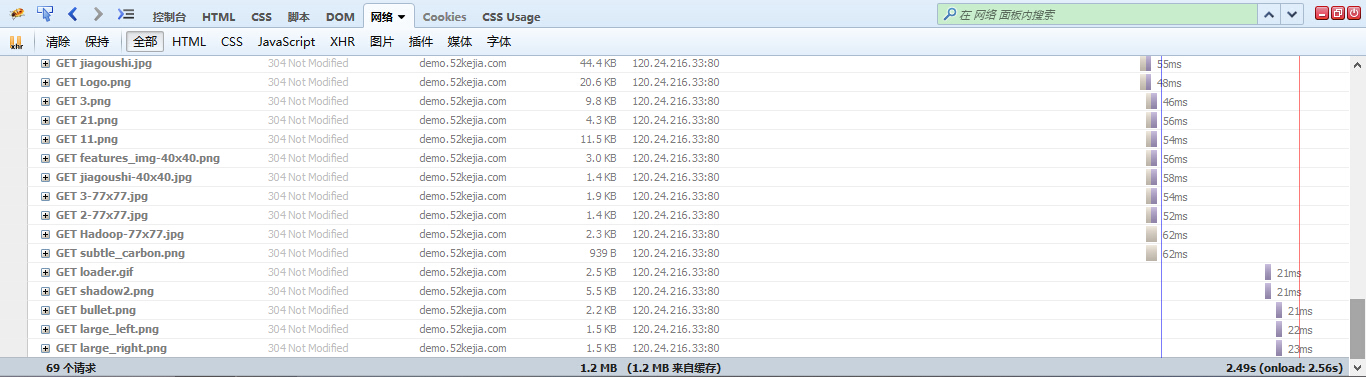Detach Firebug into a separate window
This screenshot has width=1366, height=377.
1337,13
